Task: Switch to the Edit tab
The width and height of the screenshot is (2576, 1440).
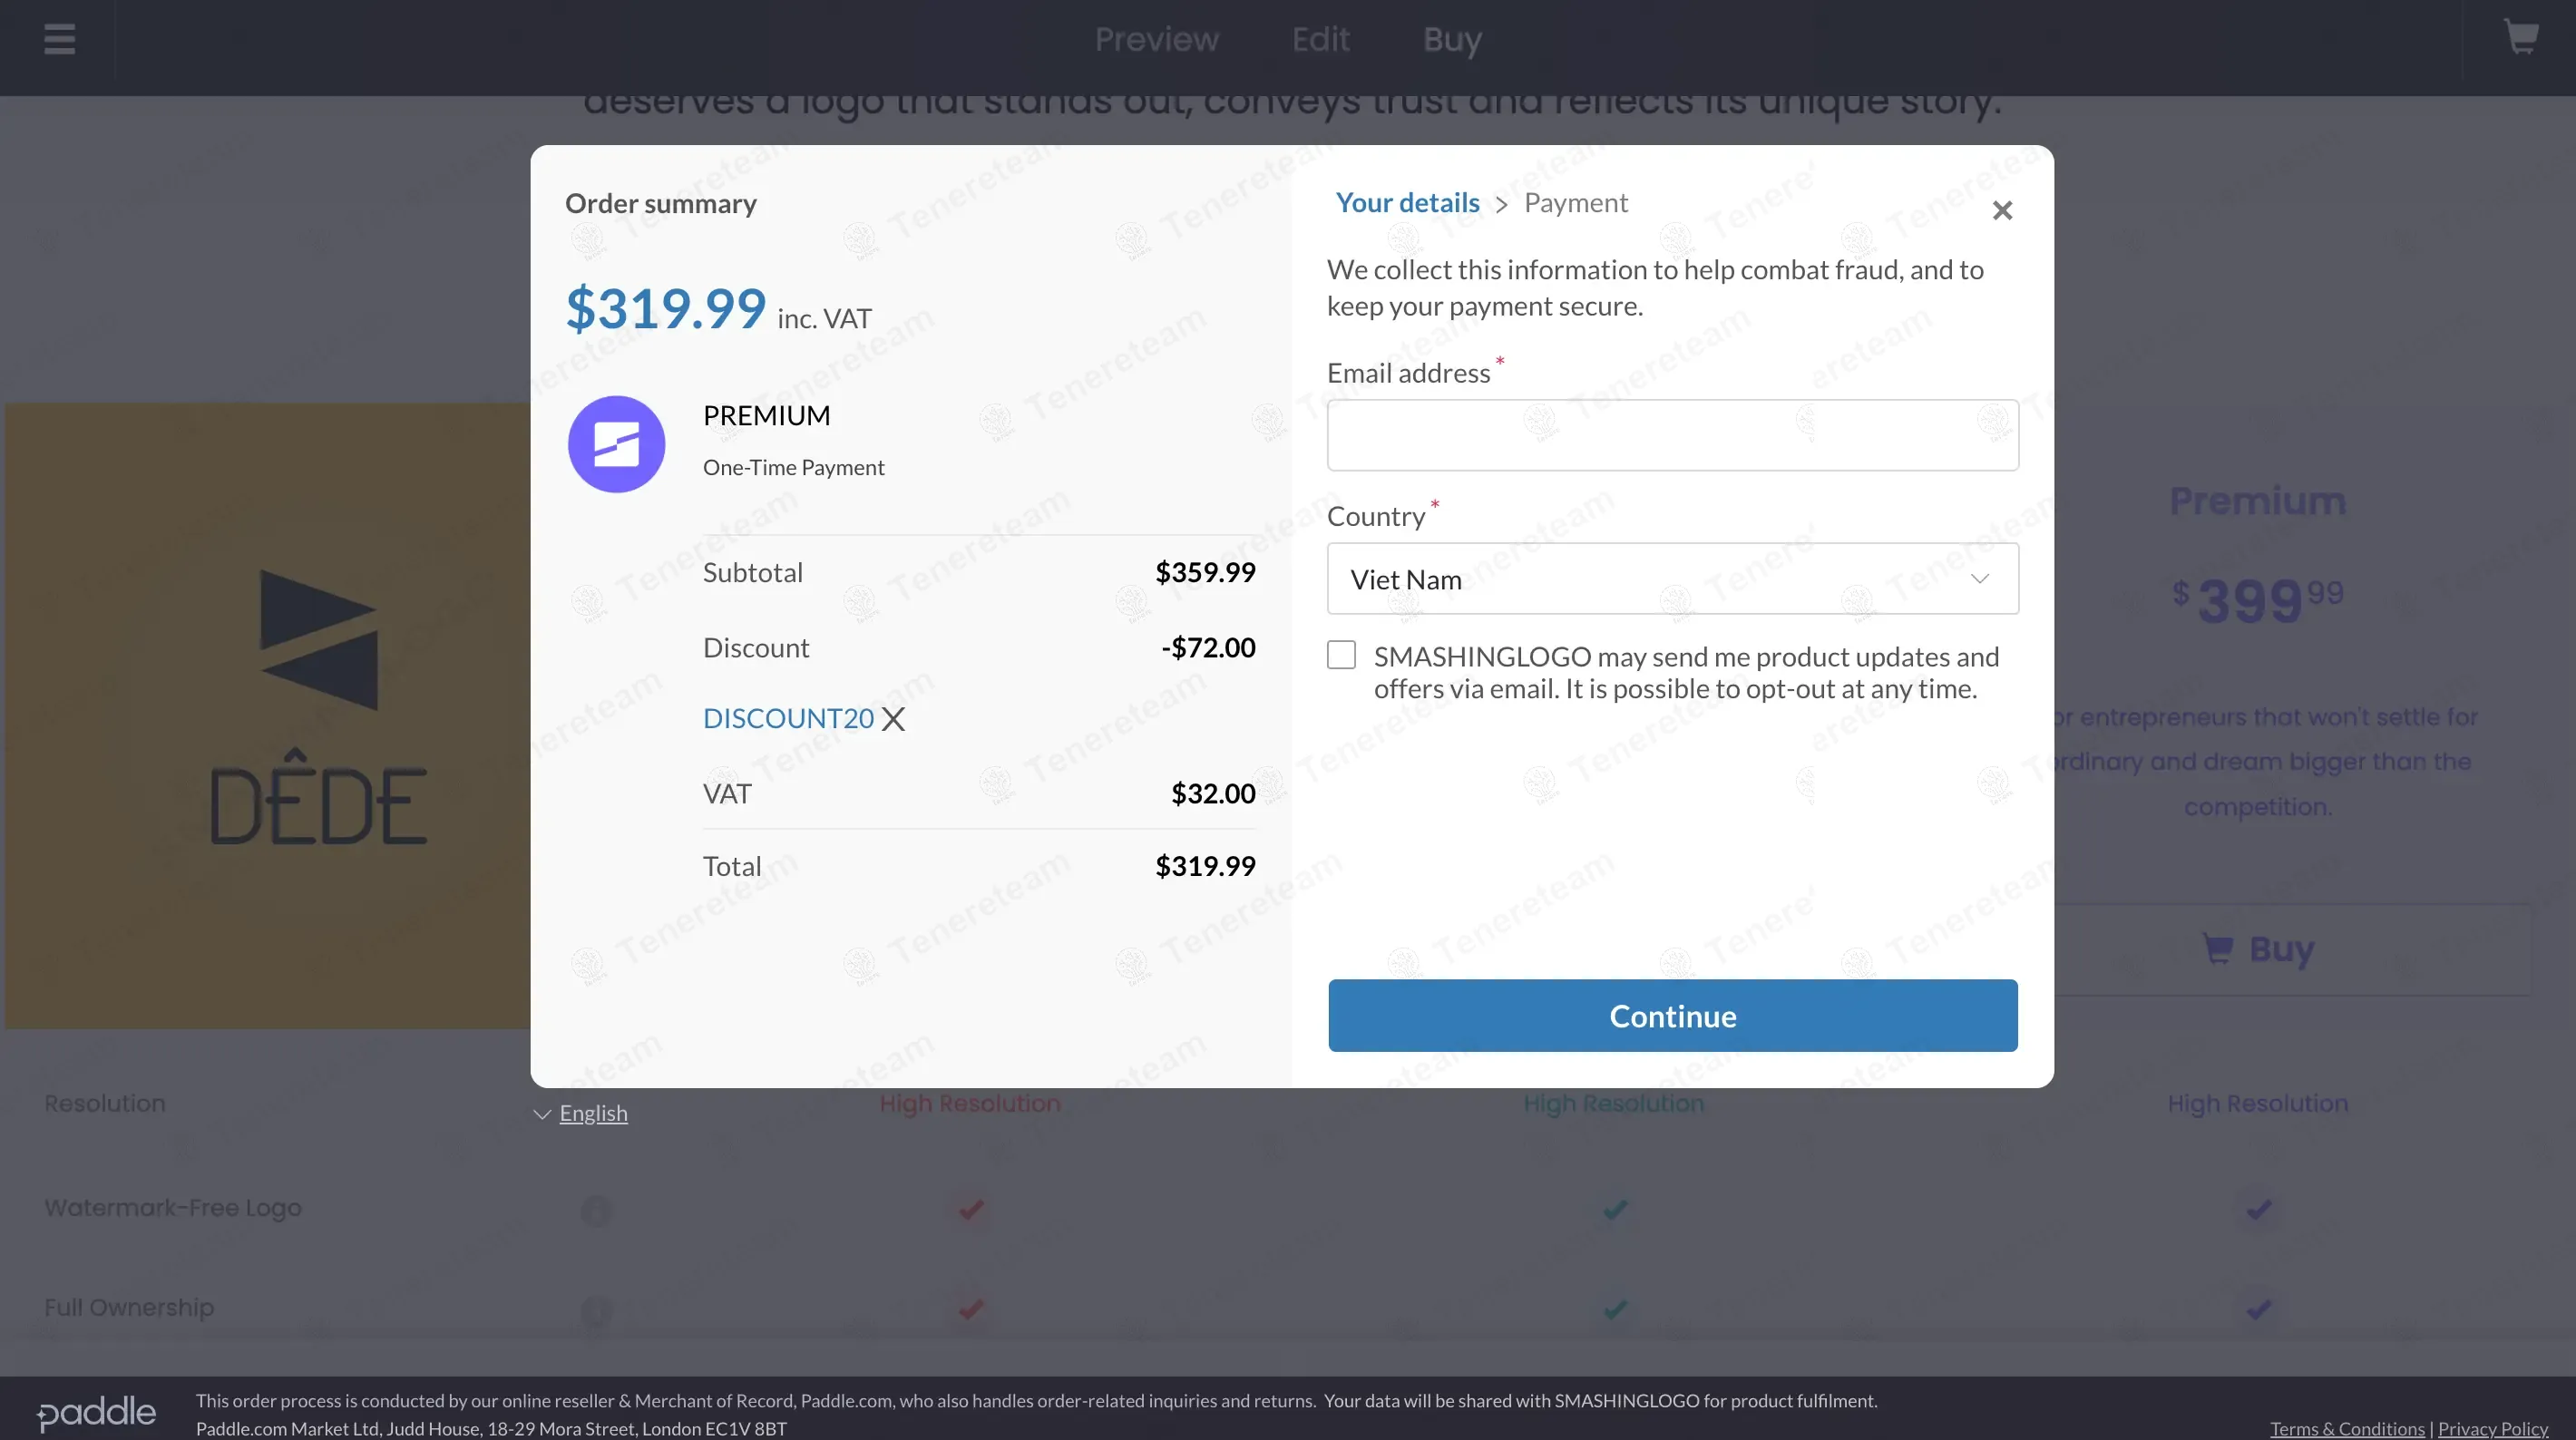Action: point(1320,40)
